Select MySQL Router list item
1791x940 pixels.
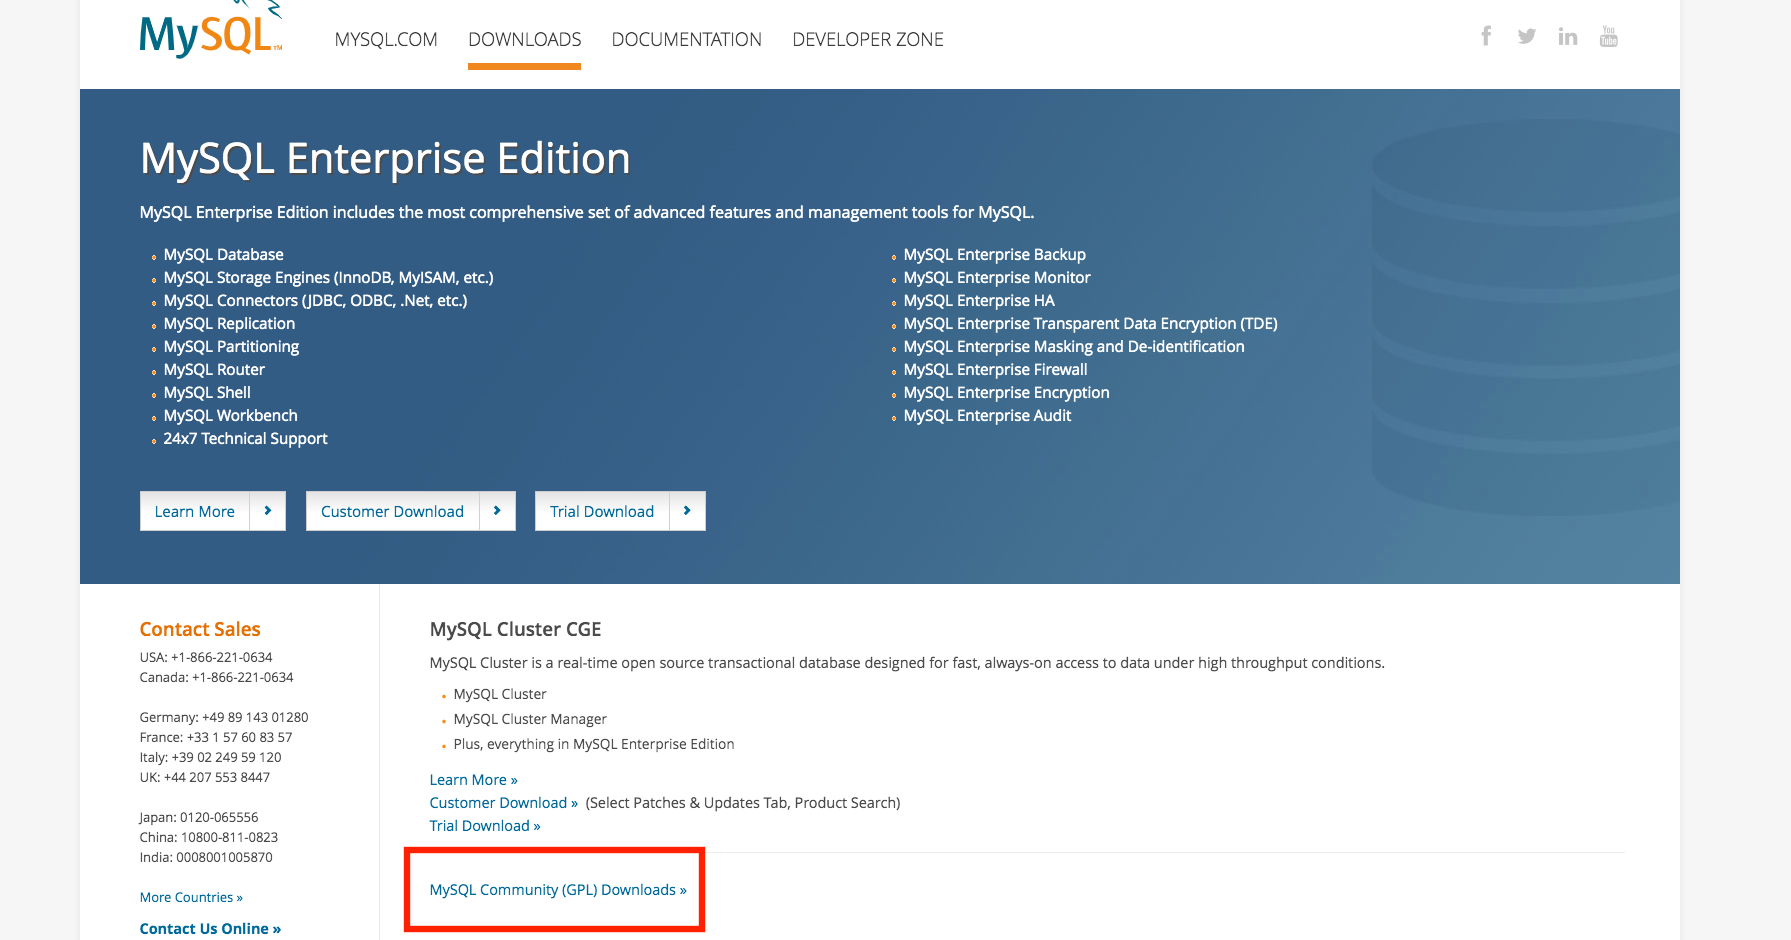pos(214,370)
